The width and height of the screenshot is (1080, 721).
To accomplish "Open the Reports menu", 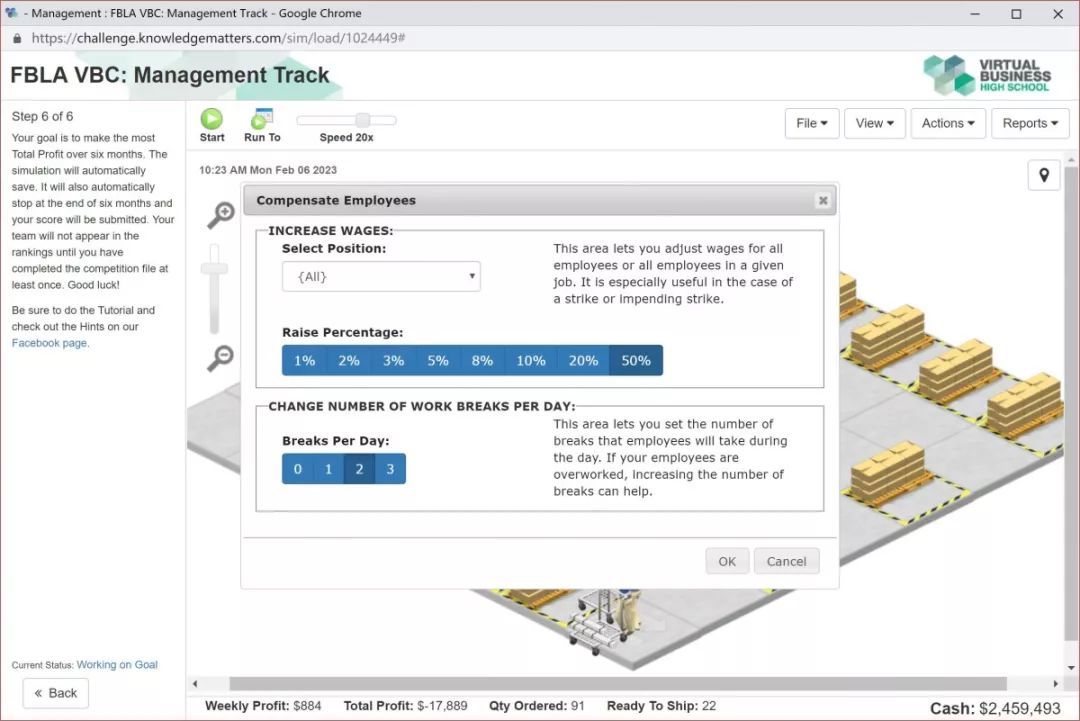I will coord(1030,123).
